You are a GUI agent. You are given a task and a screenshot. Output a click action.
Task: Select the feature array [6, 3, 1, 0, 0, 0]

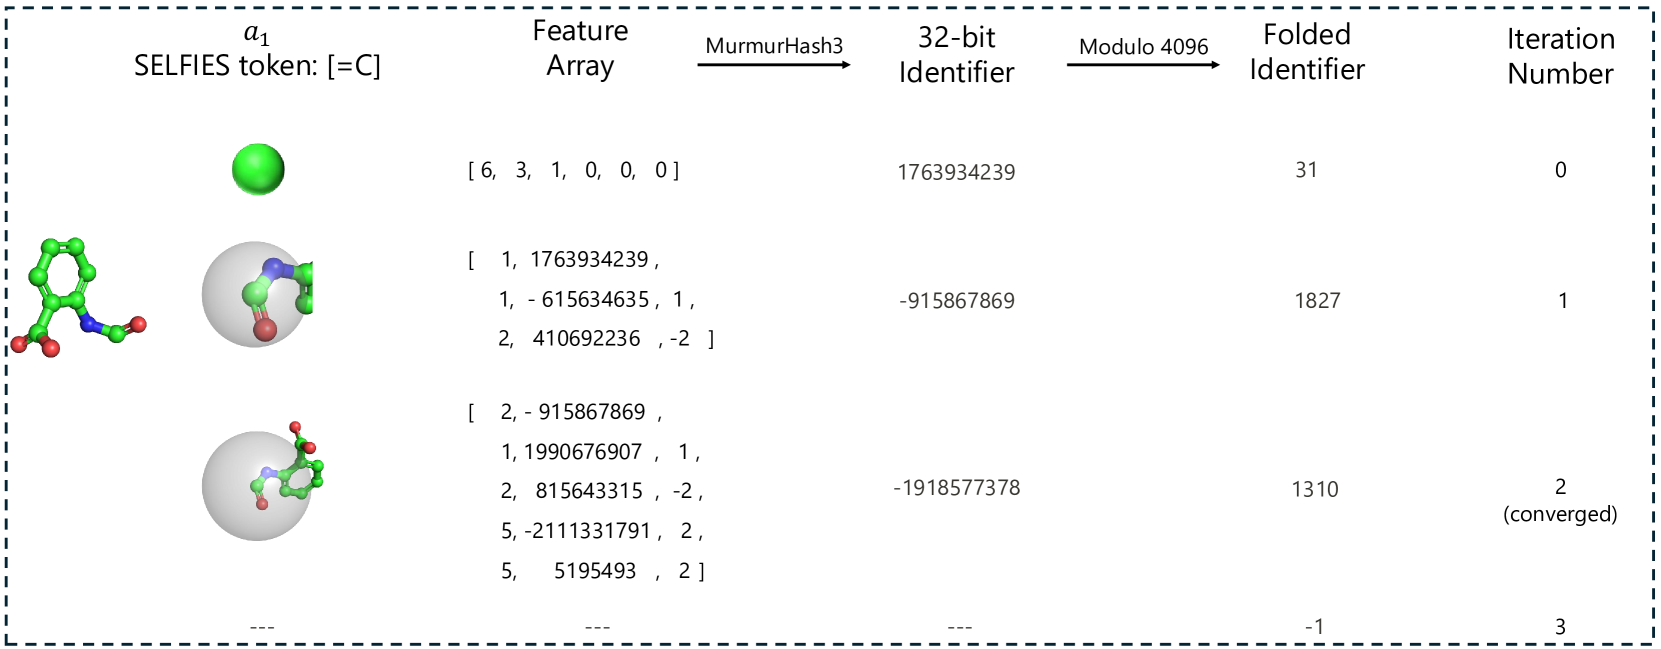coord(573,170)
